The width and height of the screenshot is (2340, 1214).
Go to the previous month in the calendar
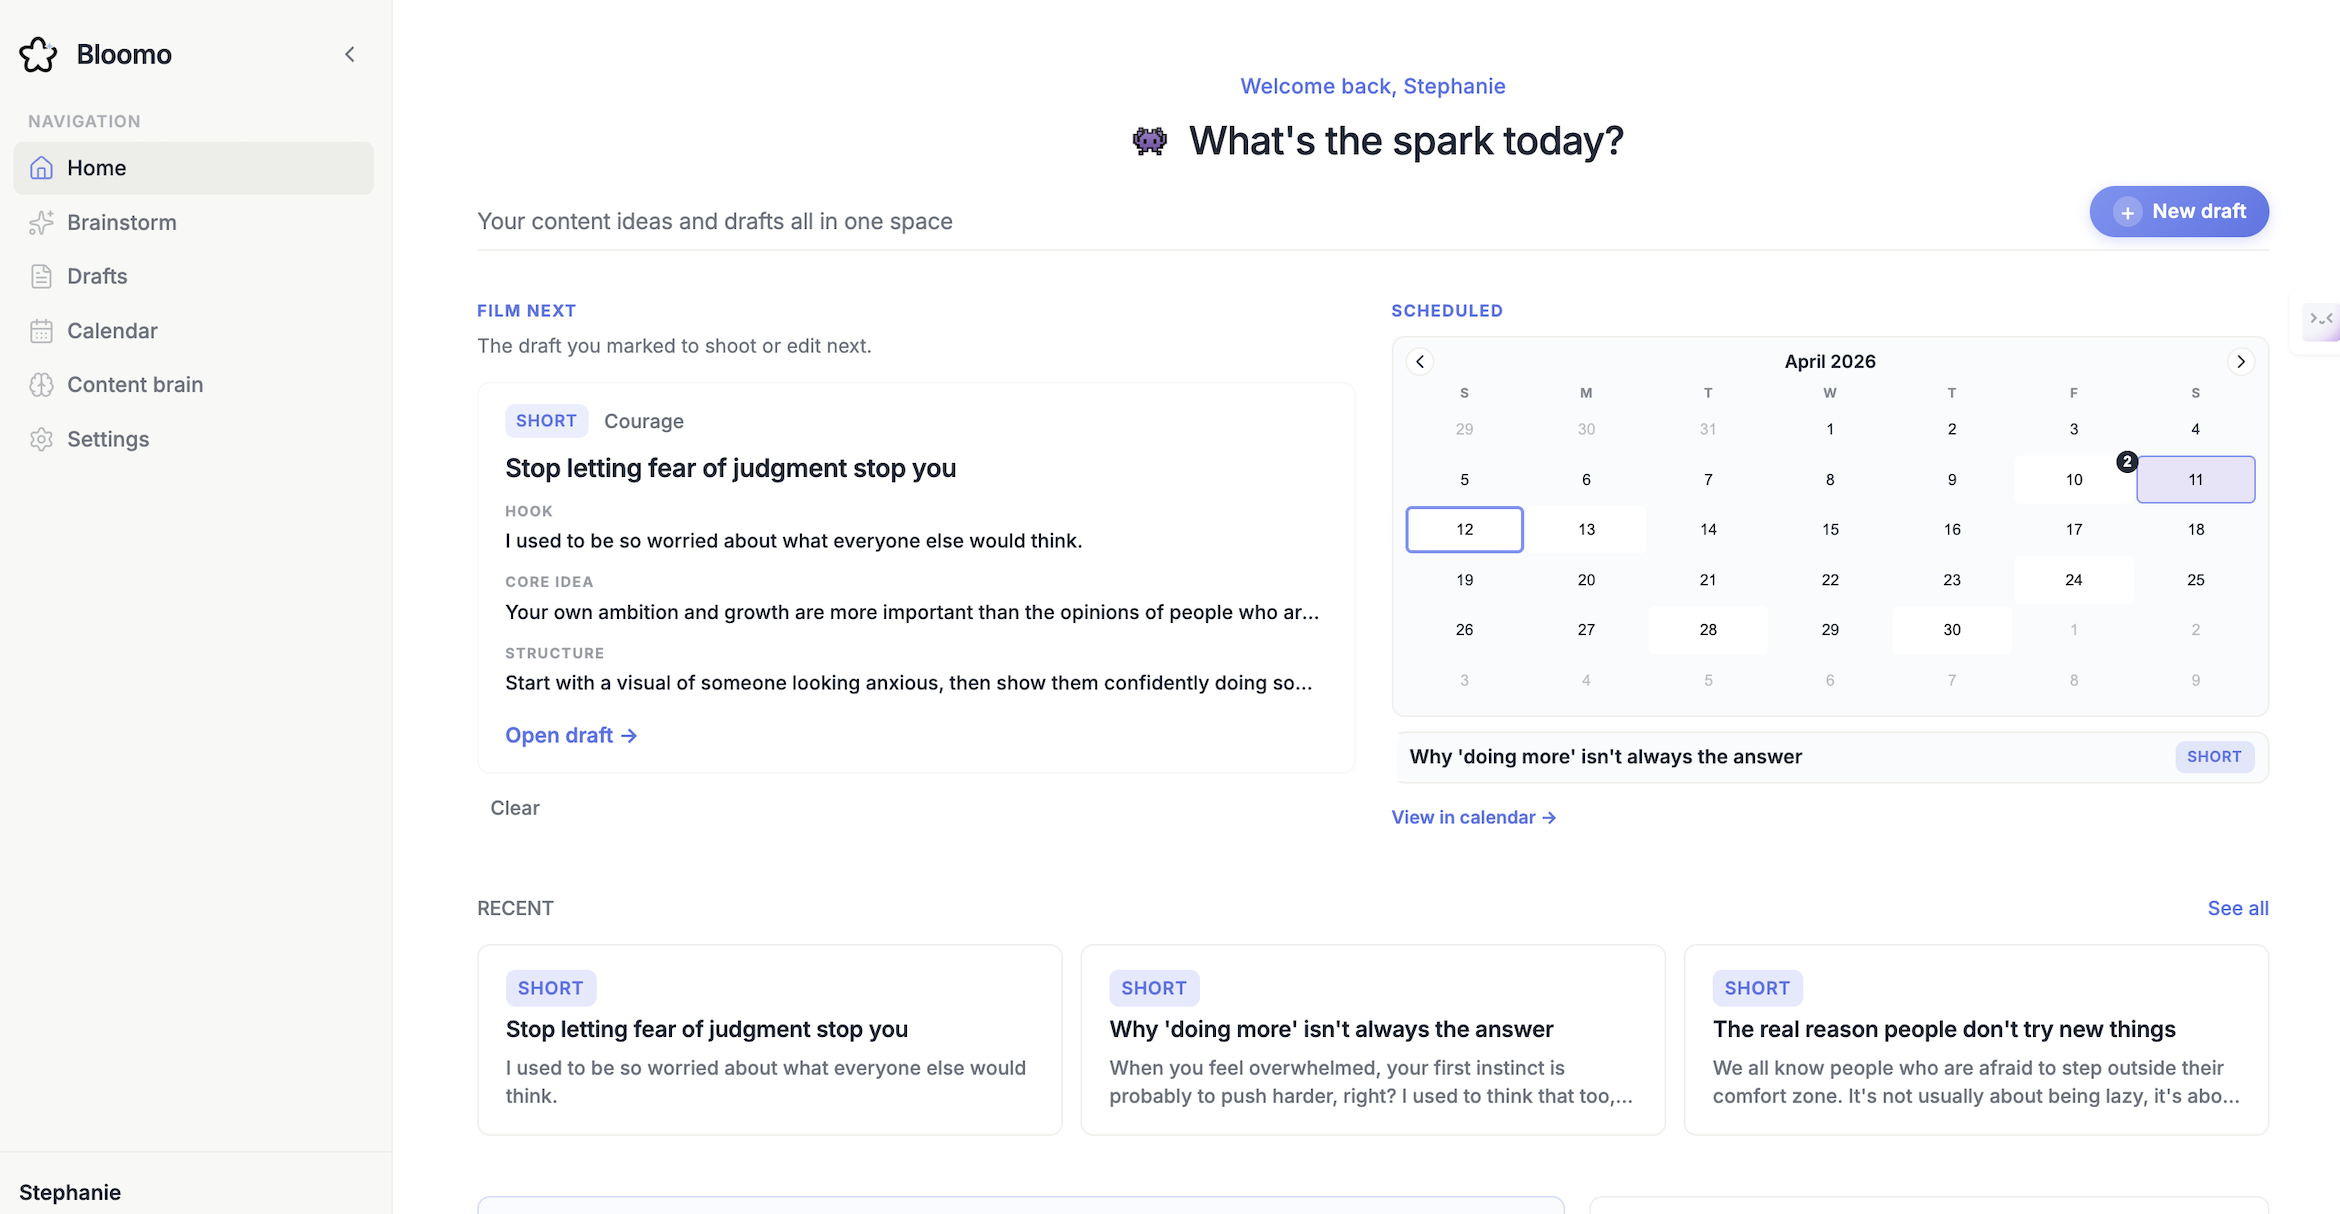[1420, 361]
